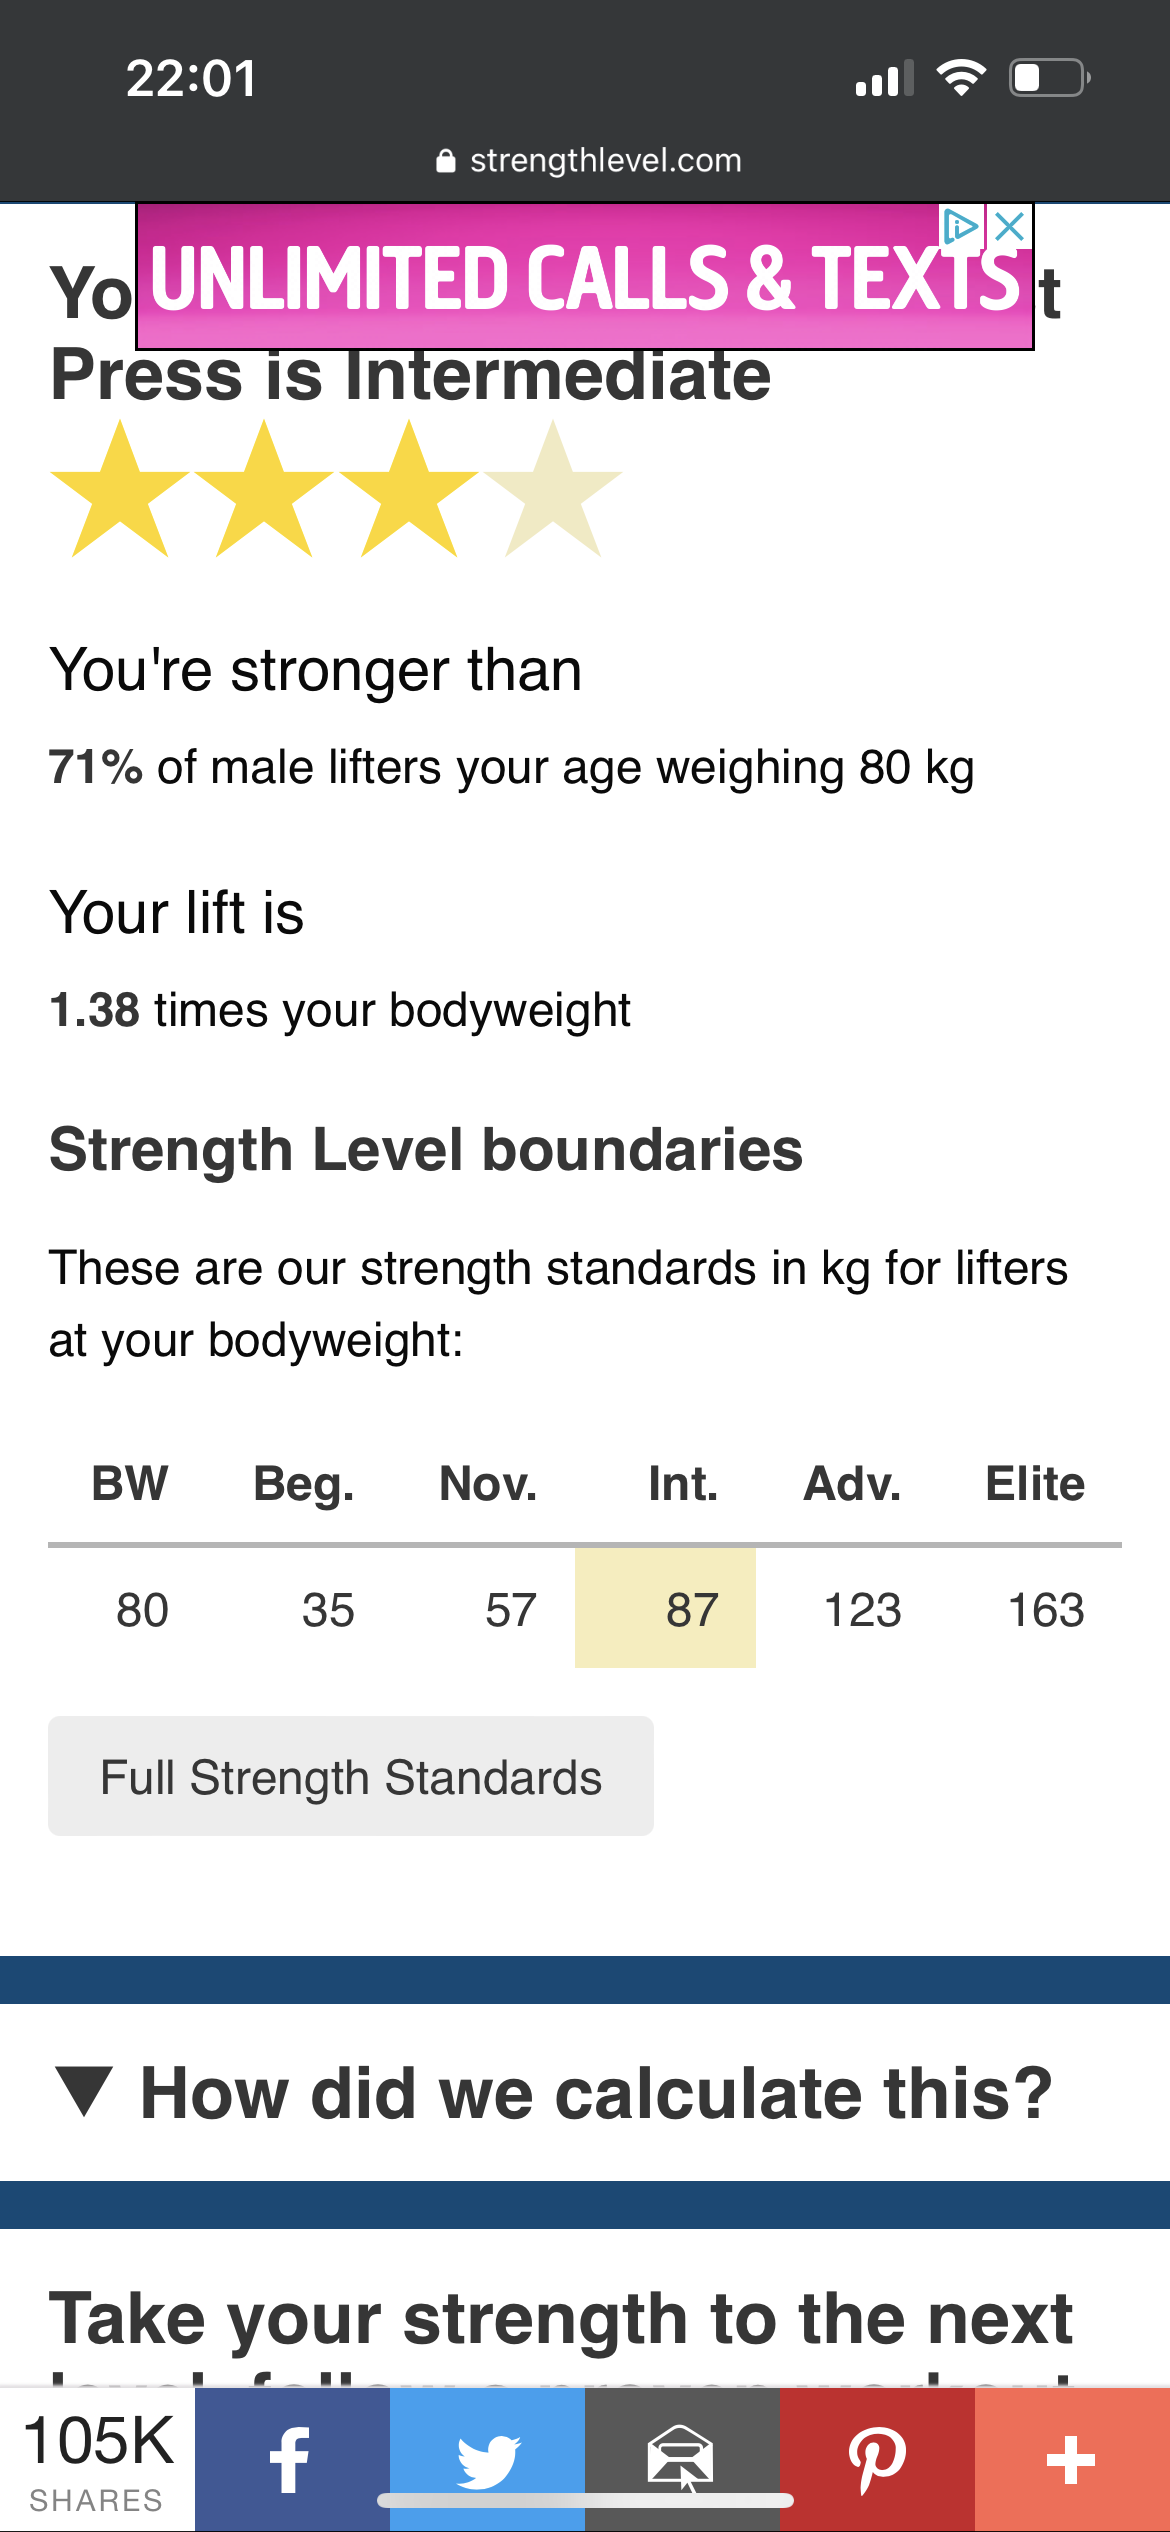Close the pink advertisement banner
The image size is (1170, 2532).
(1010, 226)
